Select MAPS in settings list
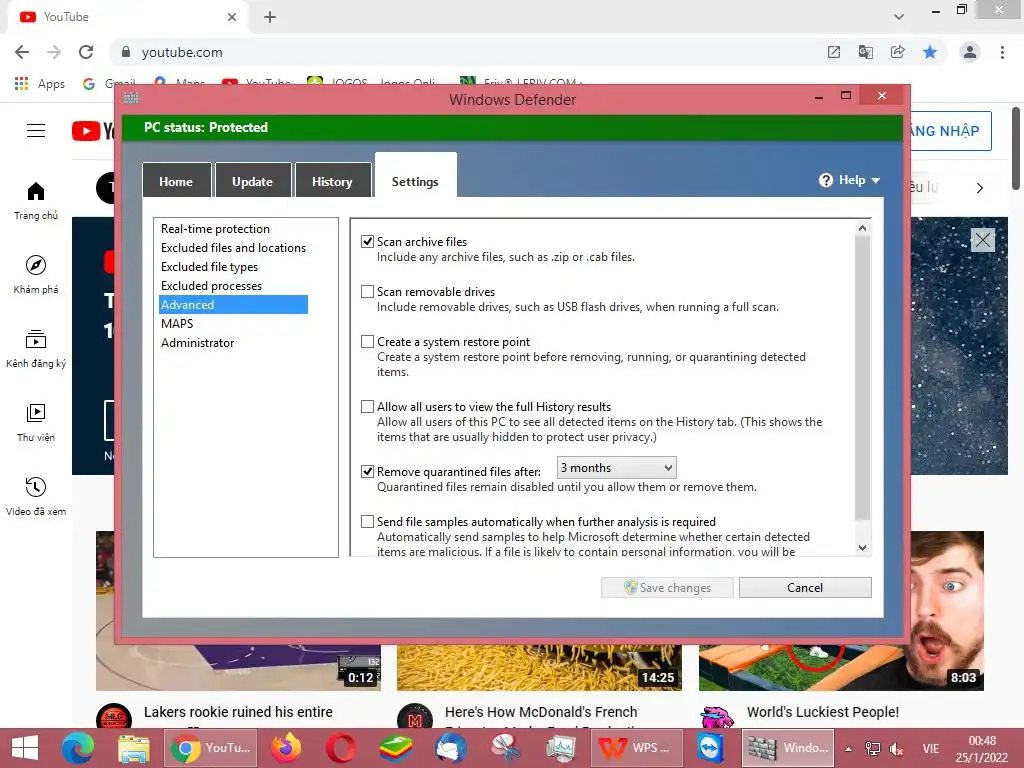The height and width of the screenshot is (768, 1024). [177, 324]
